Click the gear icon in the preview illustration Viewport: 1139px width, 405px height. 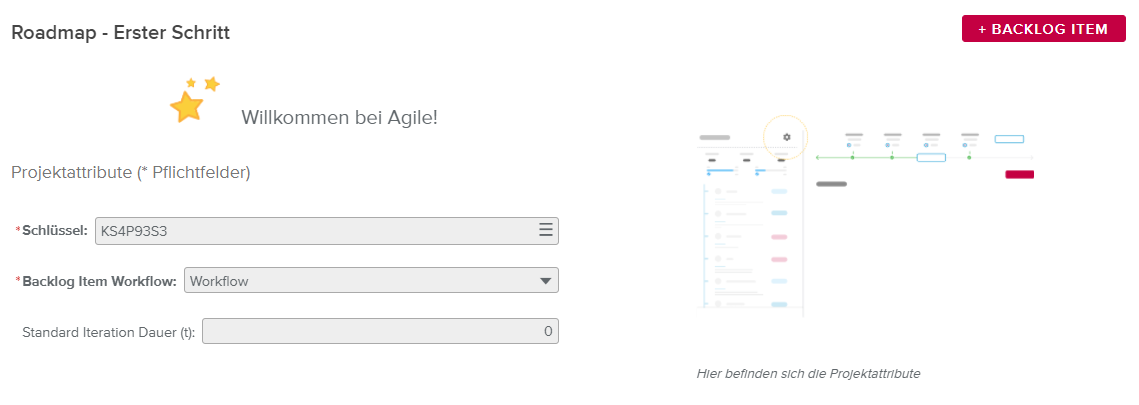tap(786, 137)
